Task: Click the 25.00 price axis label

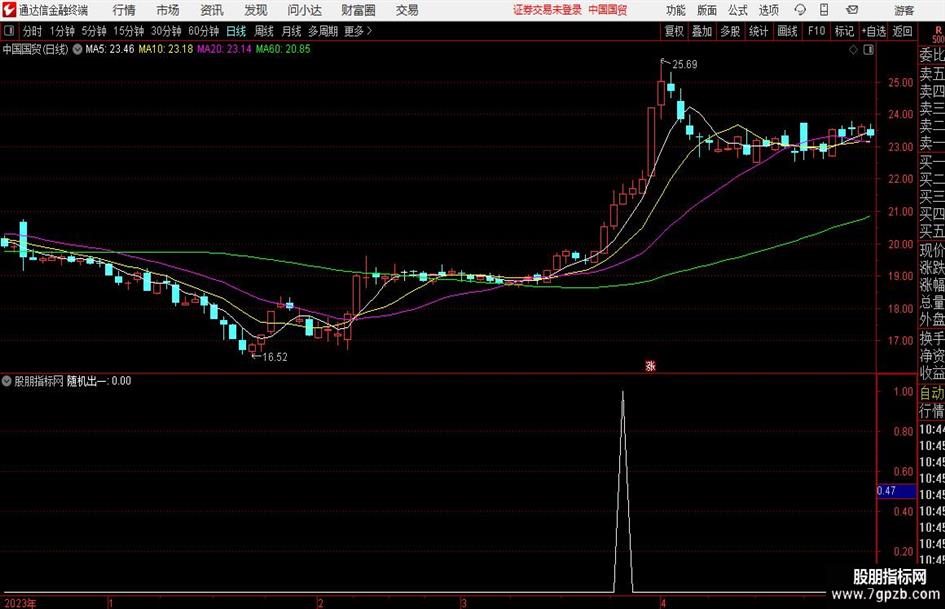Action: pos(900,83)
